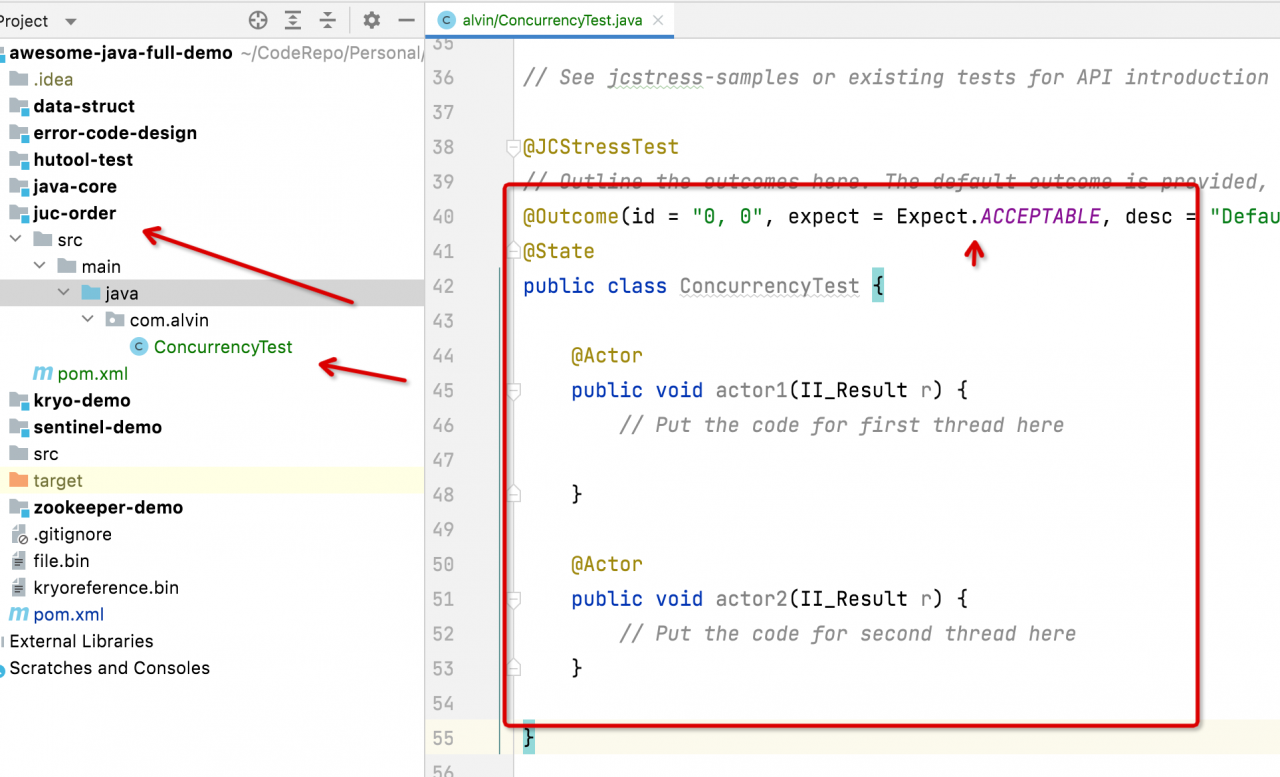Hide the Project tool window with minus icon
Screen dimensions: 1280x777
pyautogui.click(x=405, y=20)
